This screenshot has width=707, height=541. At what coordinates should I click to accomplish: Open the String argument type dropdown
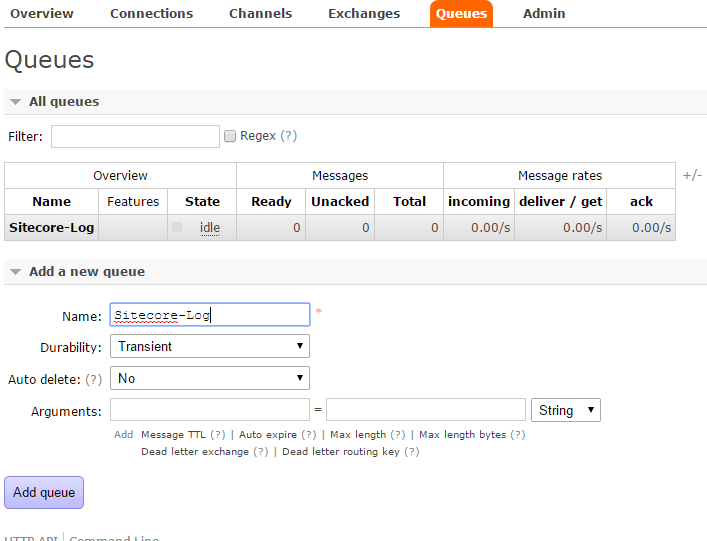[x=566, y=410]
